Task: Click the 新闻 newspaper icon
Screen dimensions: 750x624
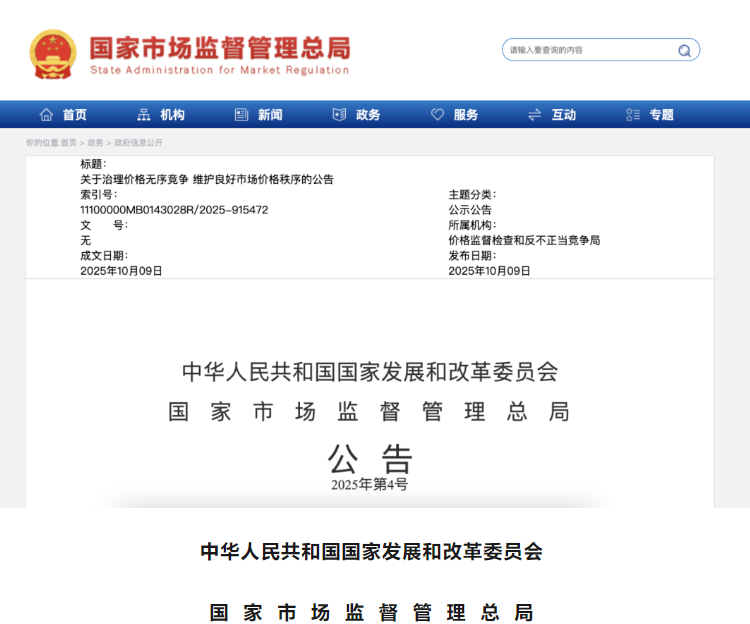Action: (241, 115)
